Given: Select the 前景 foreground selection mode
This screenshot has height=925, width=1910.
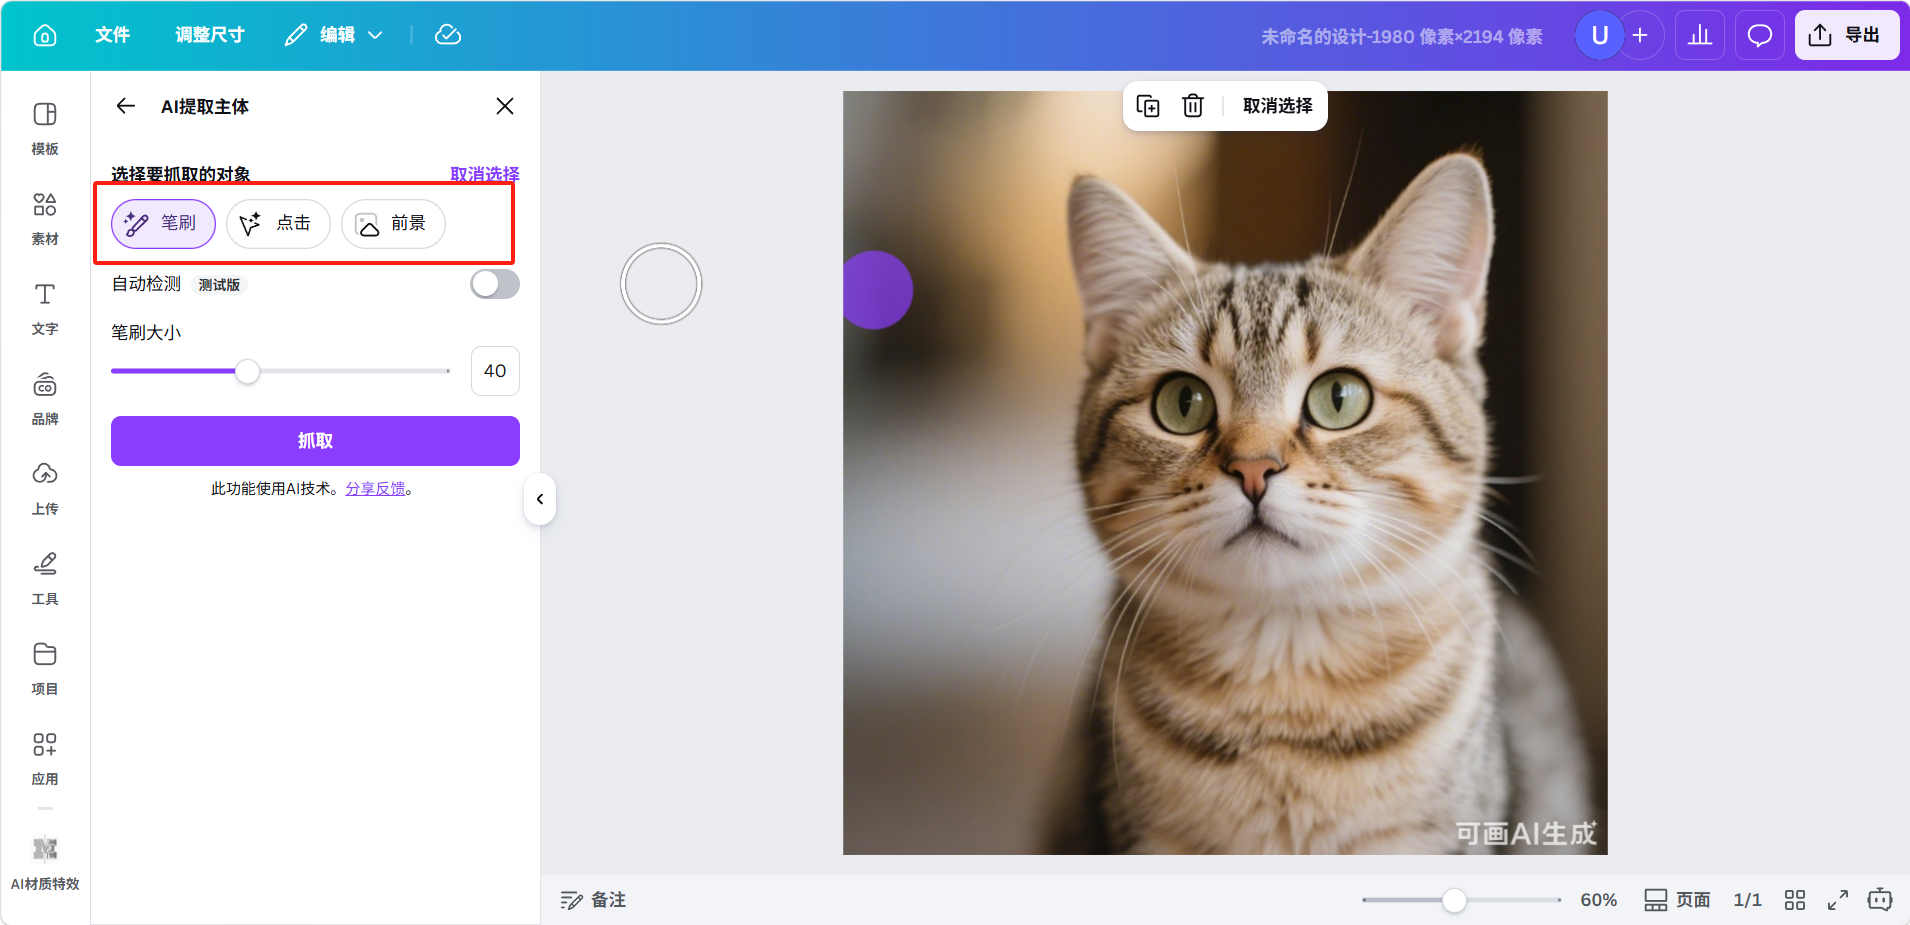Looking at the screenshot, I should pos(393,223).
